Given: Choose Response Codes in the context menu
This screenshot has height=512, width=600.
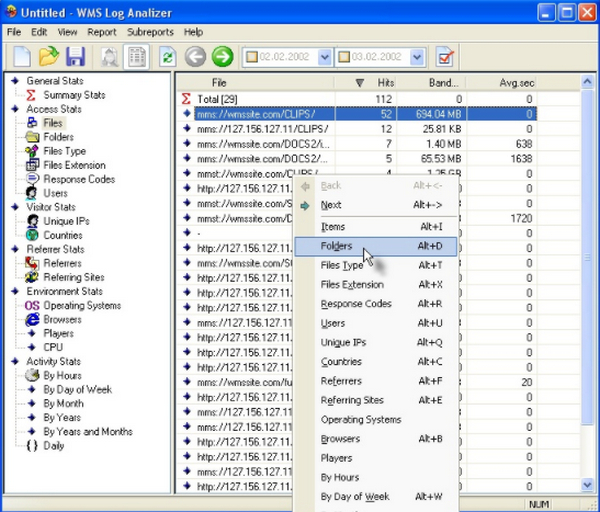Looking at the screenshot, I should click(x=375, y=304).
